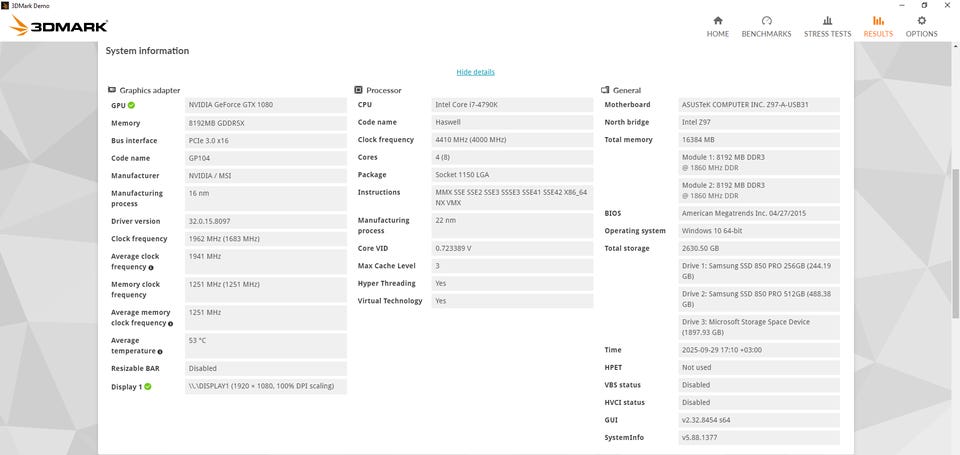The height and width of the screenshot is (455, 960).
Task: Click the Processor section icon
Action: tap(359, 90)
